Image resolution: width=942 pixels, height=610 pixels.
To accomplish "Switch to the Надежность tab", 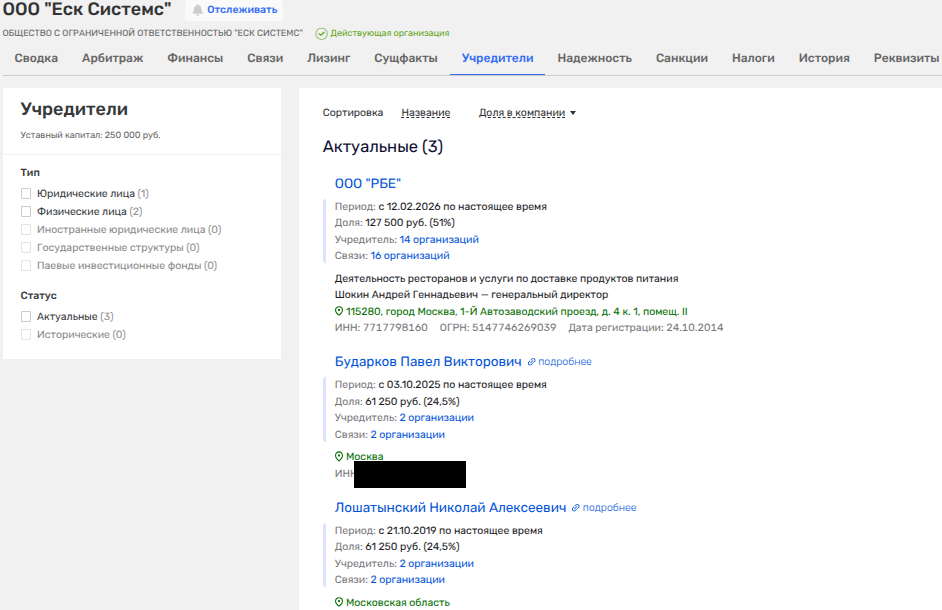I will coord(594,58).
